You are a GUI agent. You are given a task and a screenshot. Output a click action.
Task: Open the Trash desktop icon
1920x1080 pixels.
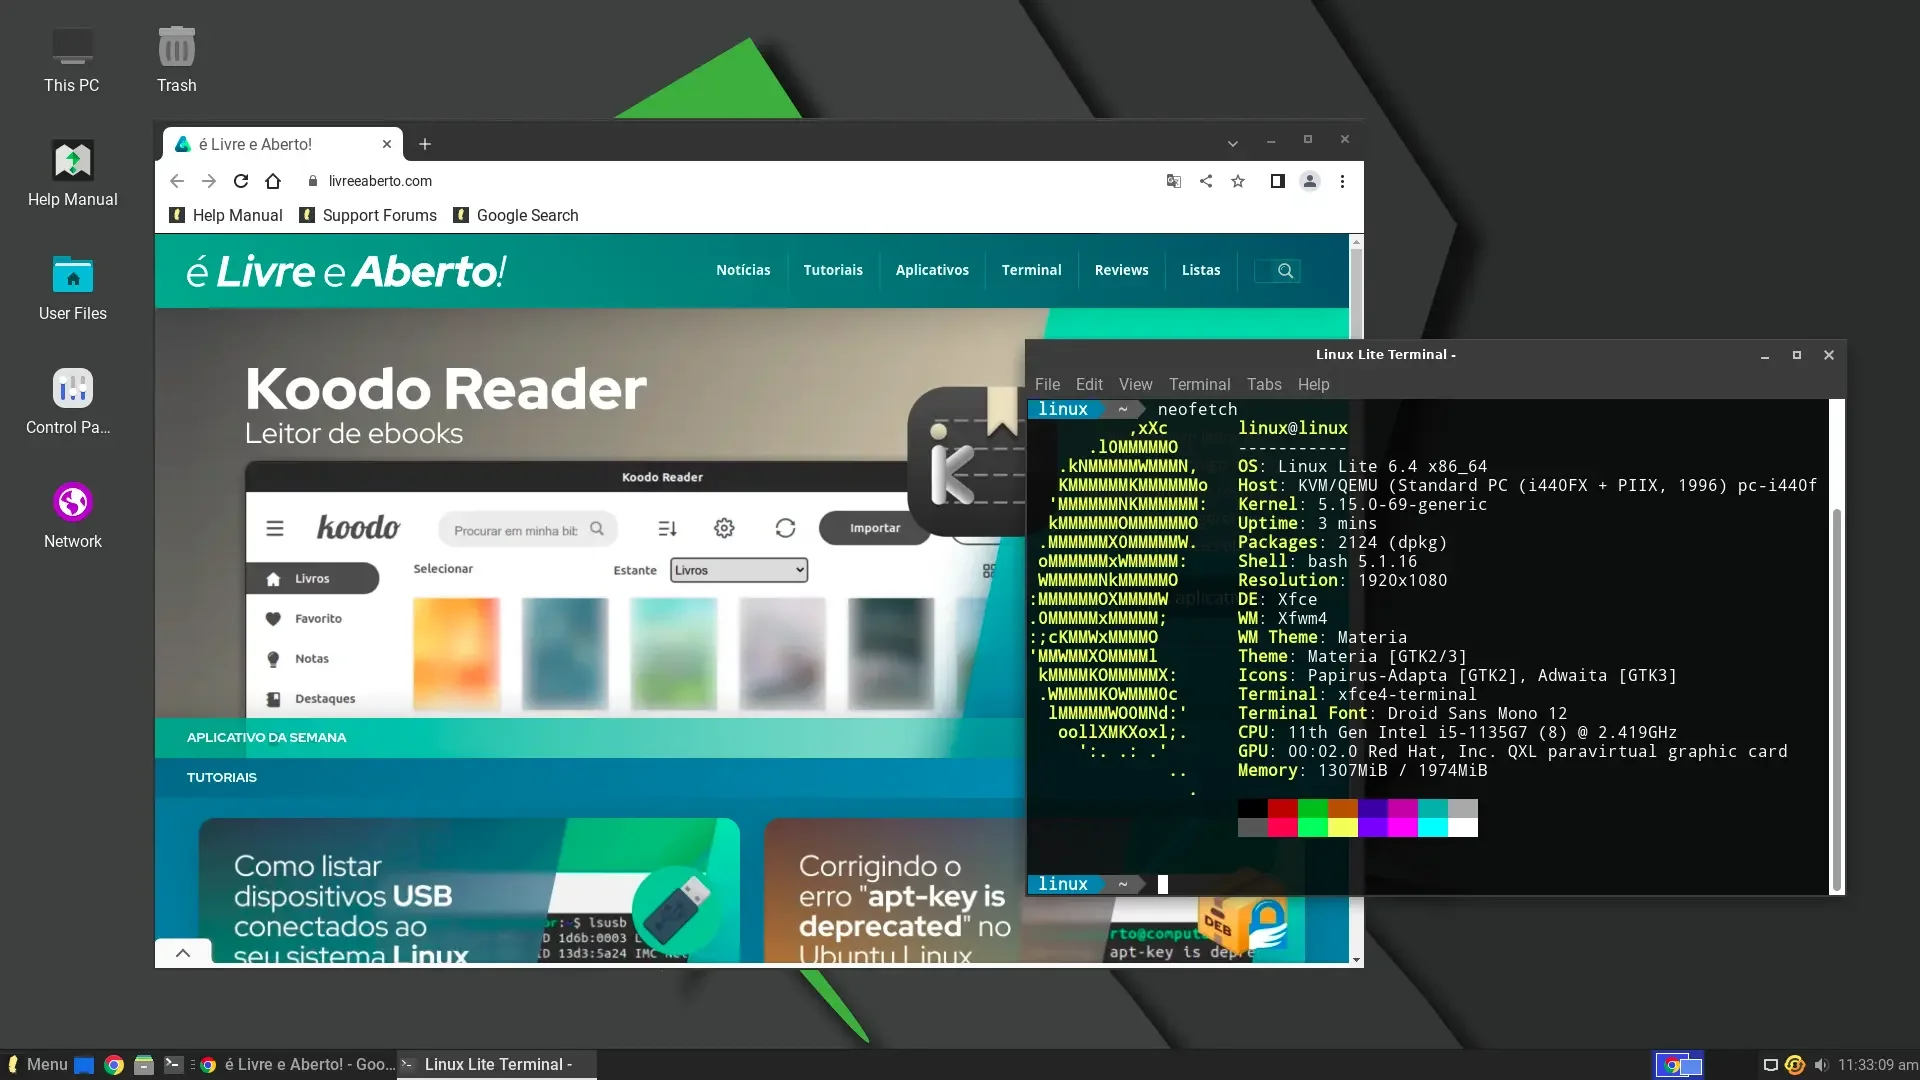(176, 60)
